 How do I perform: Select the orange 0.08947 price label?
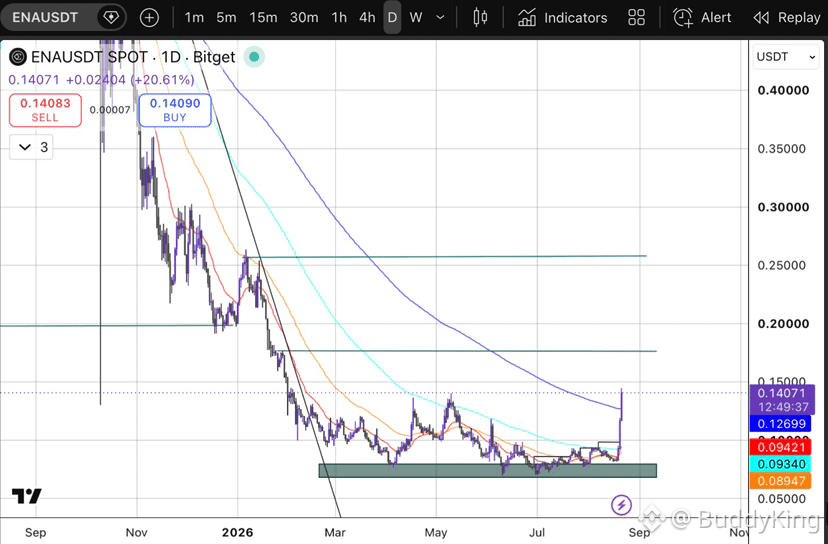point(781,481)
